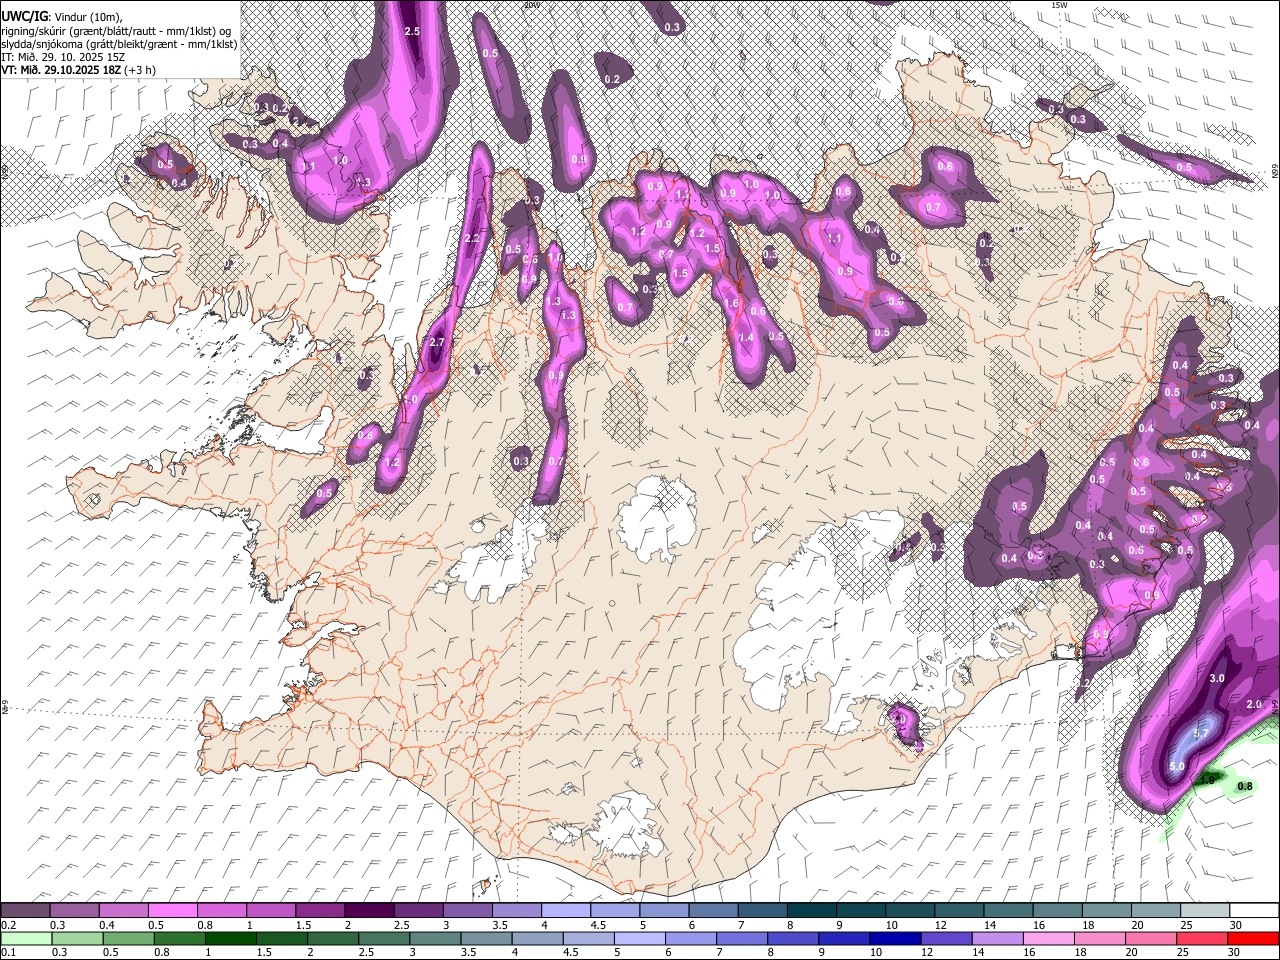Click the 'rigning/skúrir' legend description line
1280x960 pixels.
[117, 30]
